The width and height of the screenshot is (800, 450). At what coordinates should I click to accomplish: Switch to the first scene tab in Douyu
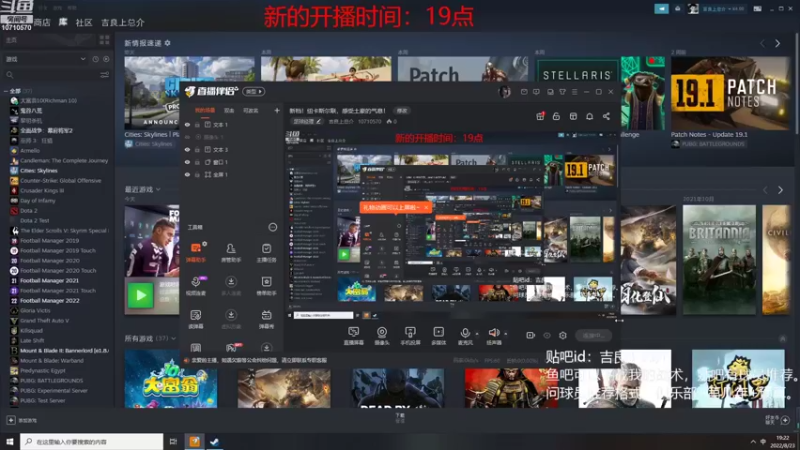(205, 110)
